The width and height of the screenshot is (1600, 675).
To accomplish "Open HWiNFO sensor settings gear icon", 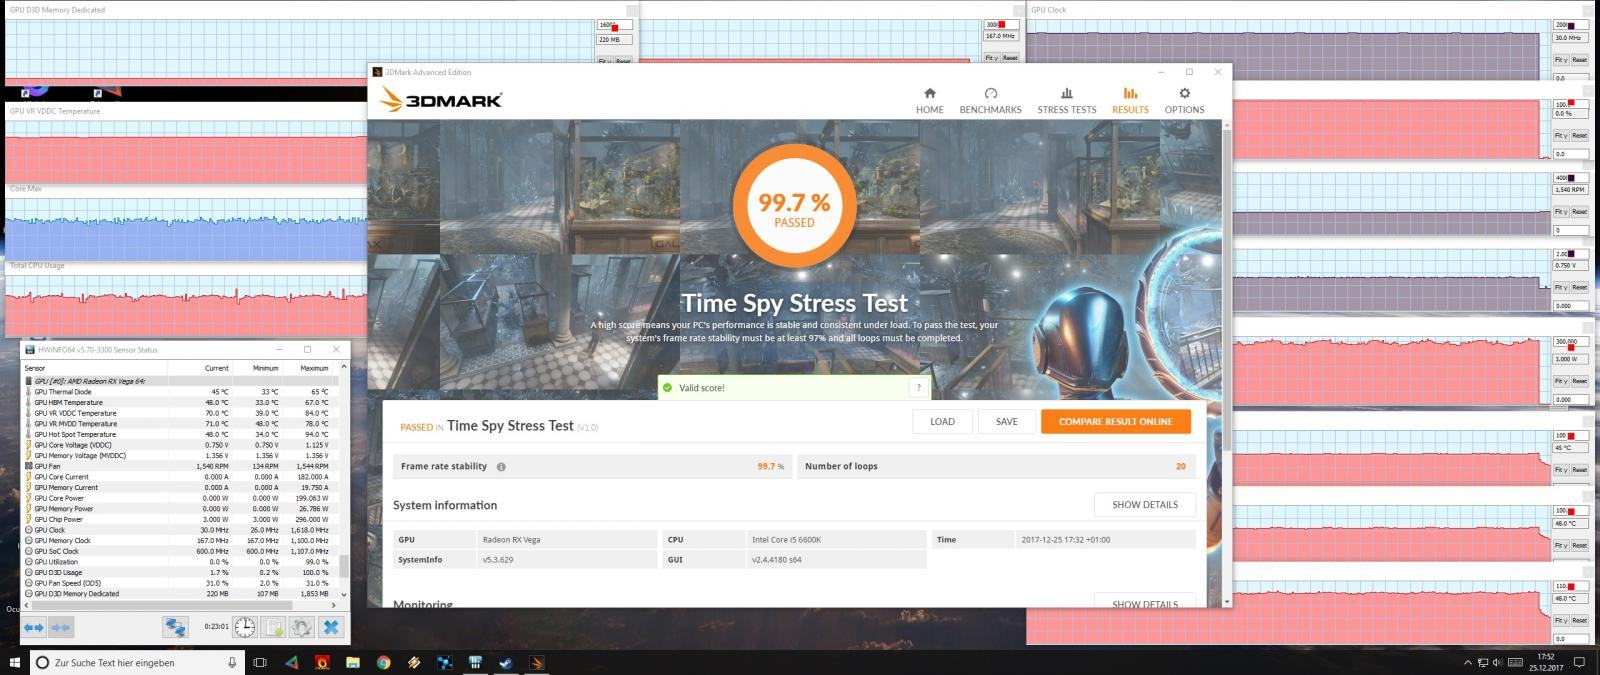I will pos(301,627).
